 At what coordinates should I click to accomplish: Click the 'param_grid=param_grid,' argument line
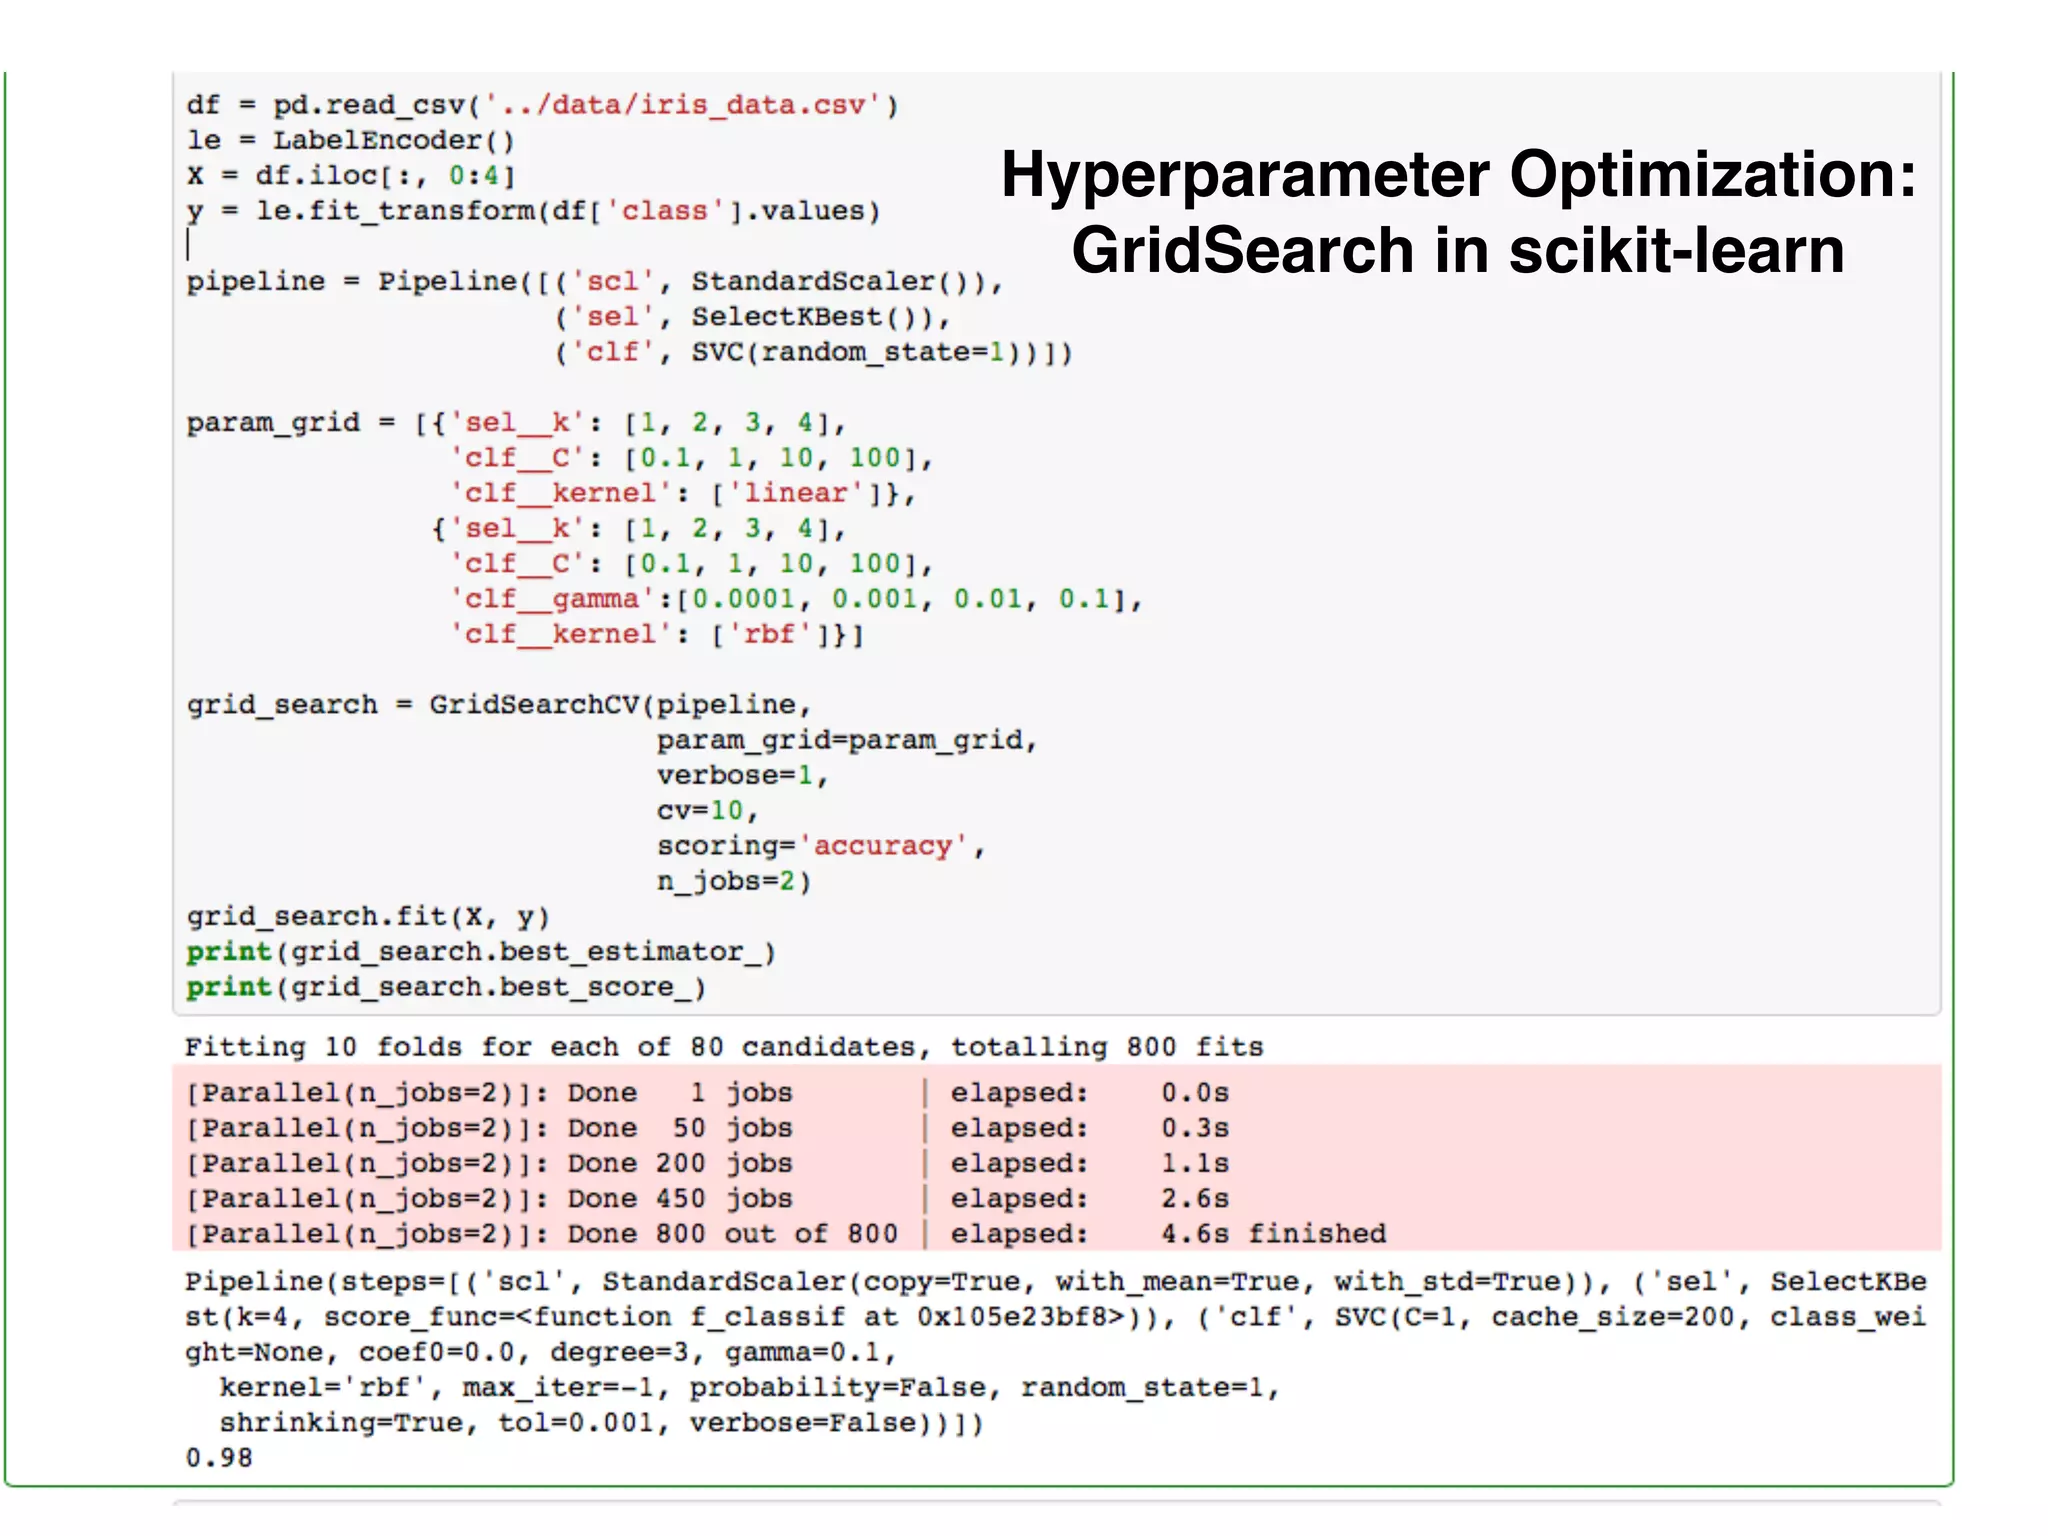click(x=847, y=740)
